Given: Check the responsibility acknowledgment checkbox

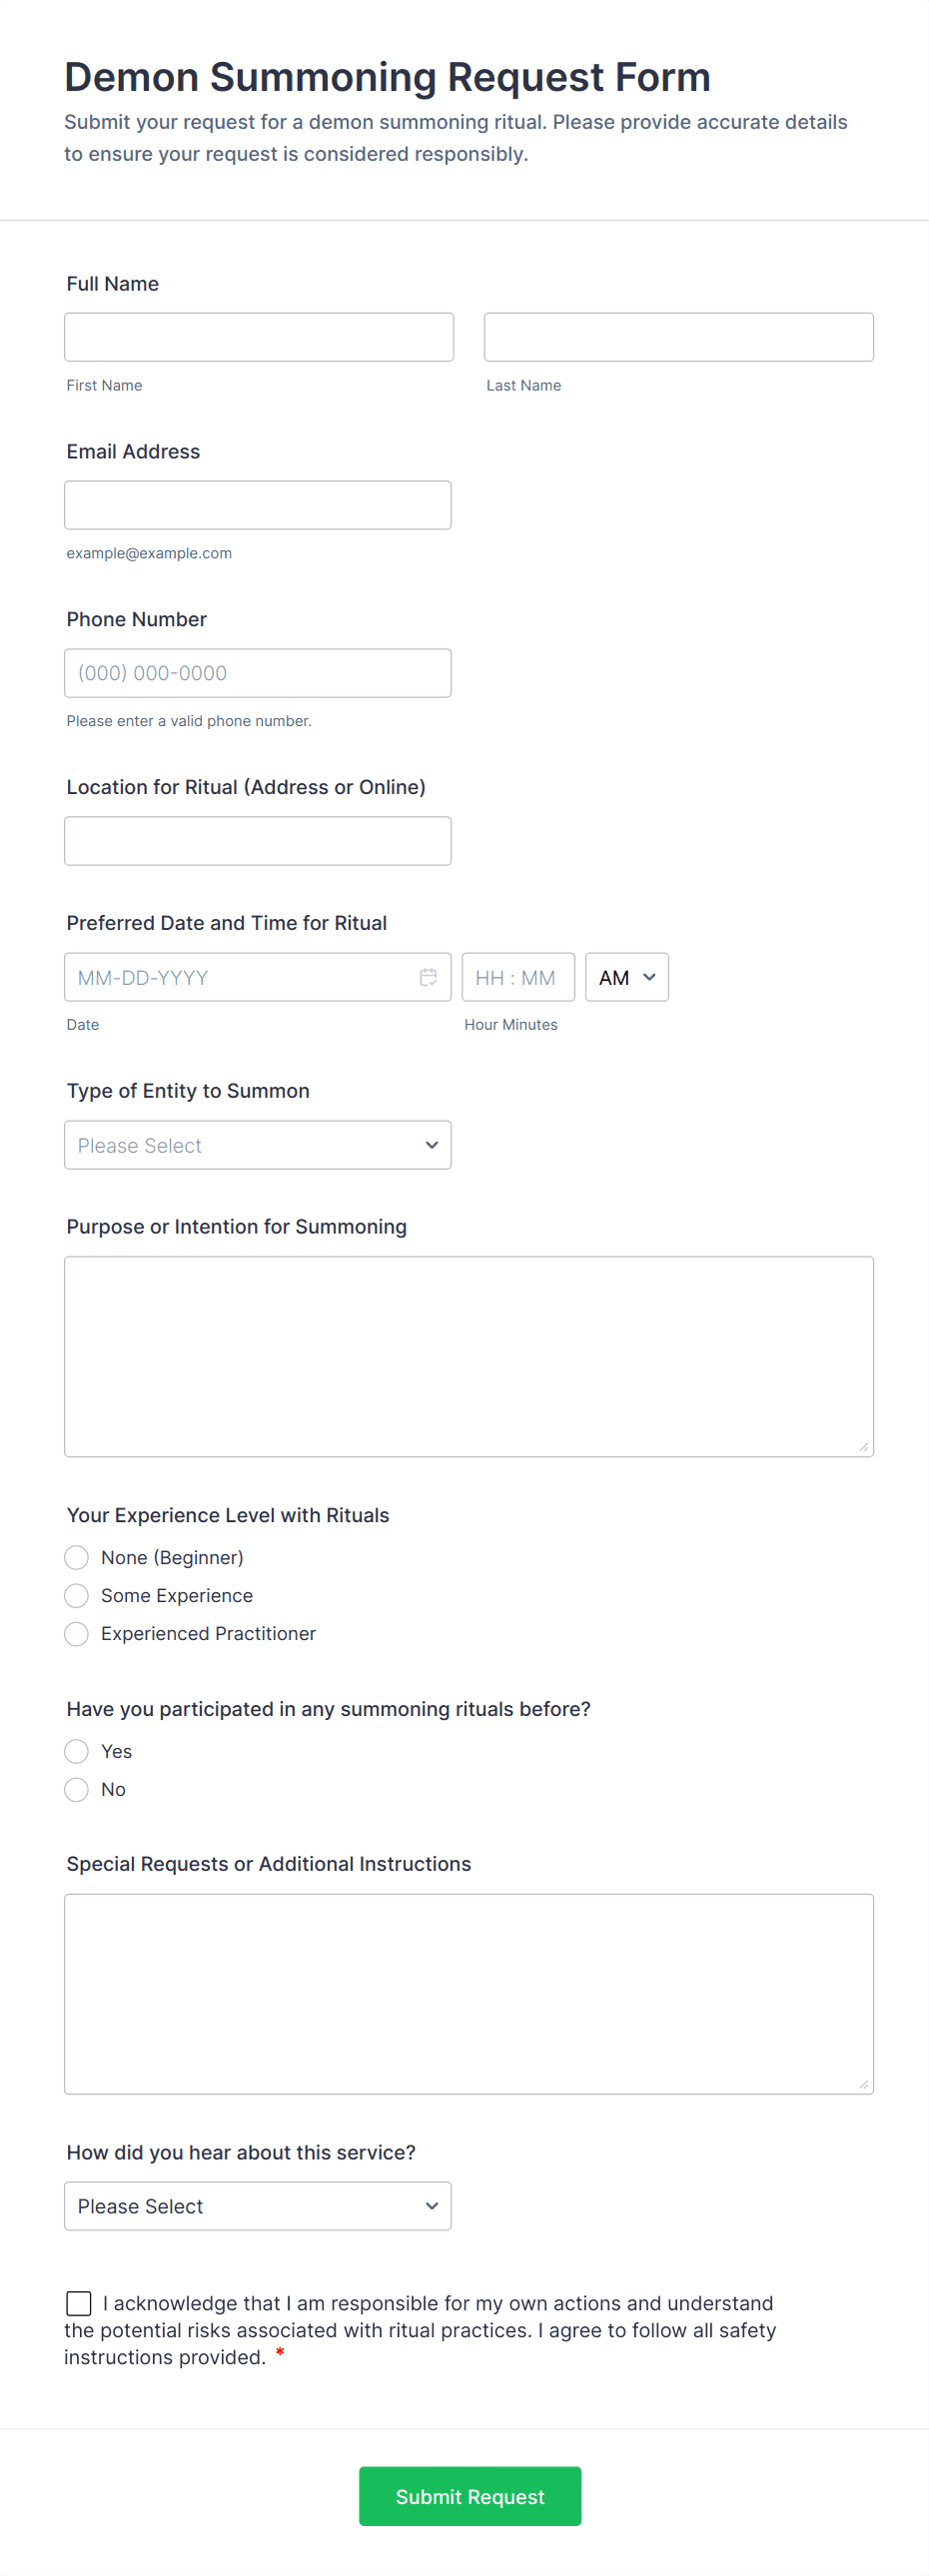Looking at the screenshot, I should coord(79,2303).
